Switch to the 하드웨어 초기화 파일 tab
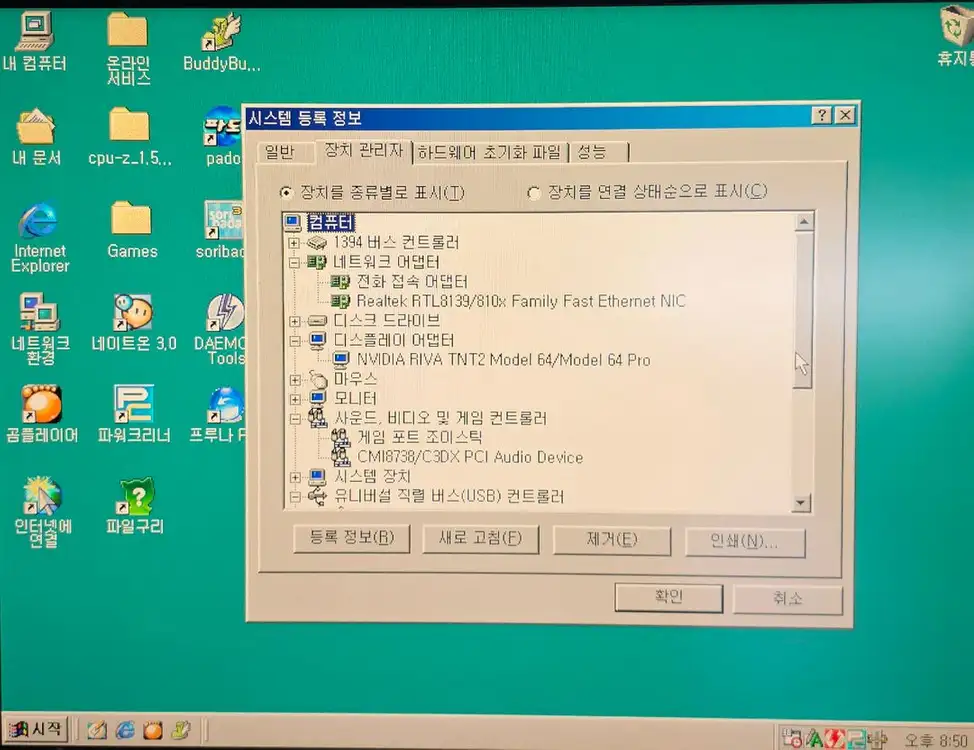974x750 pixels. 490,152
